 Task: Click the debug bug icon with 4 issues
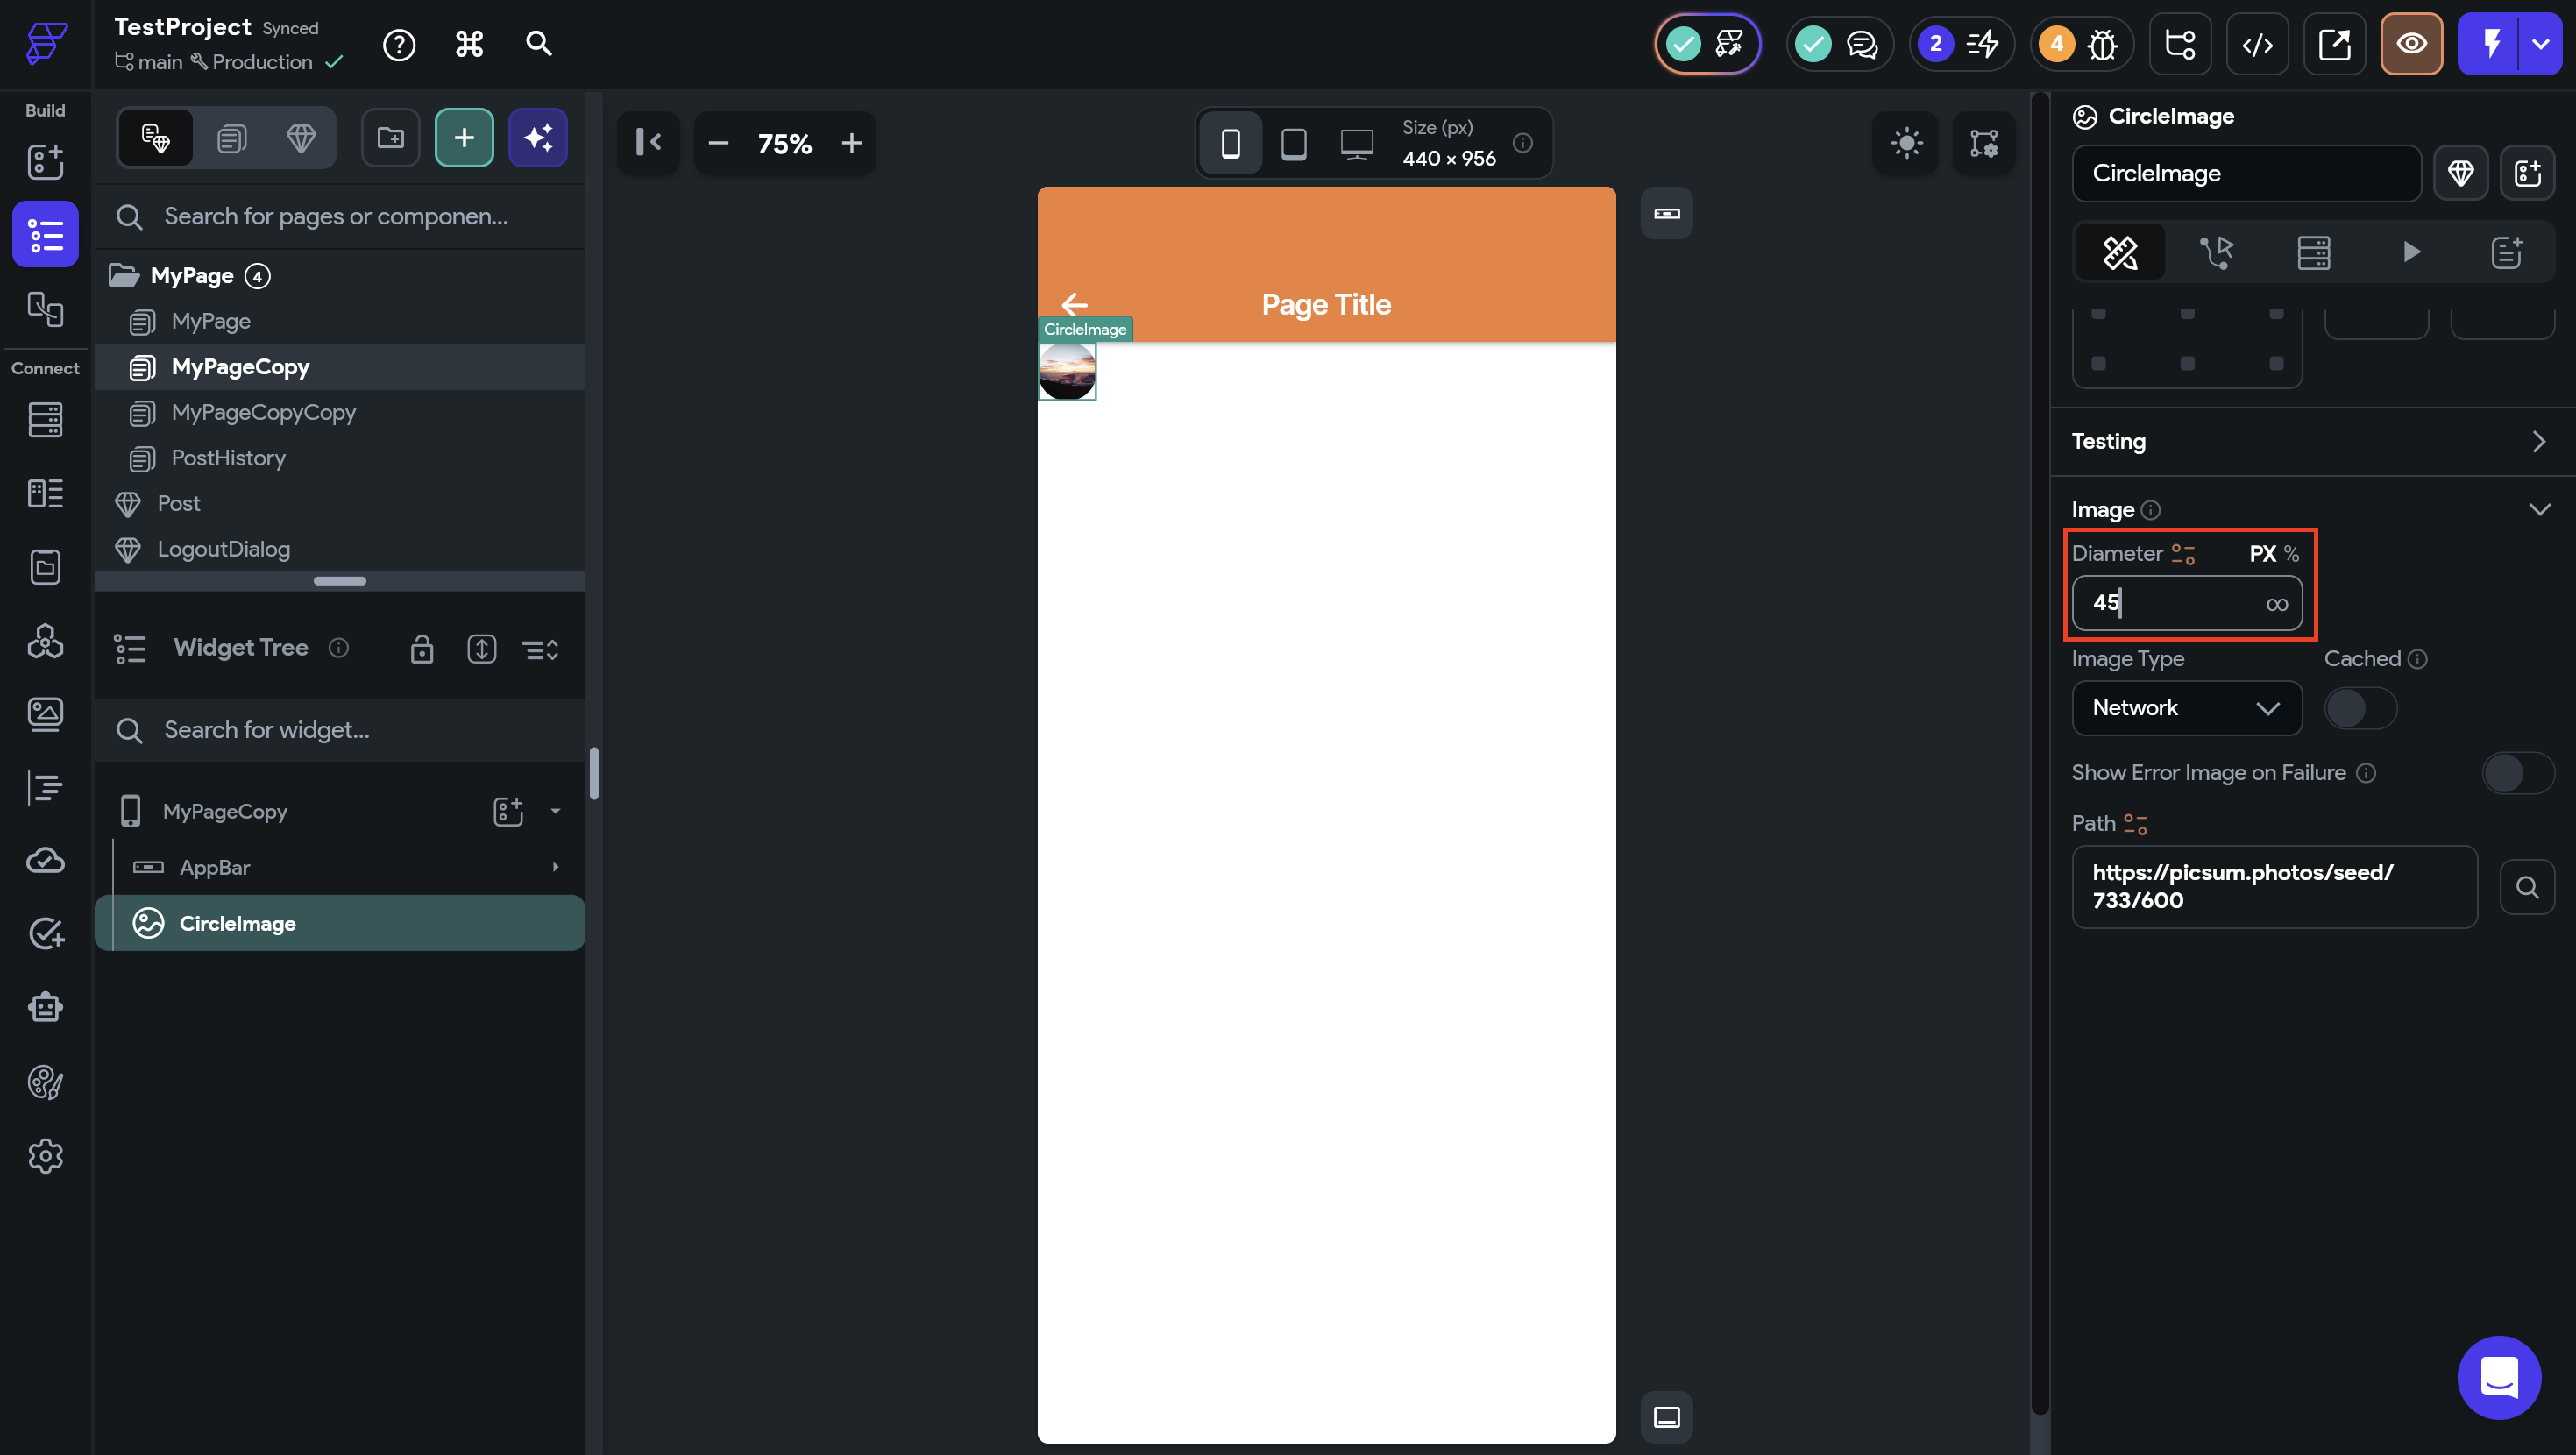(x=2102, y=44)
